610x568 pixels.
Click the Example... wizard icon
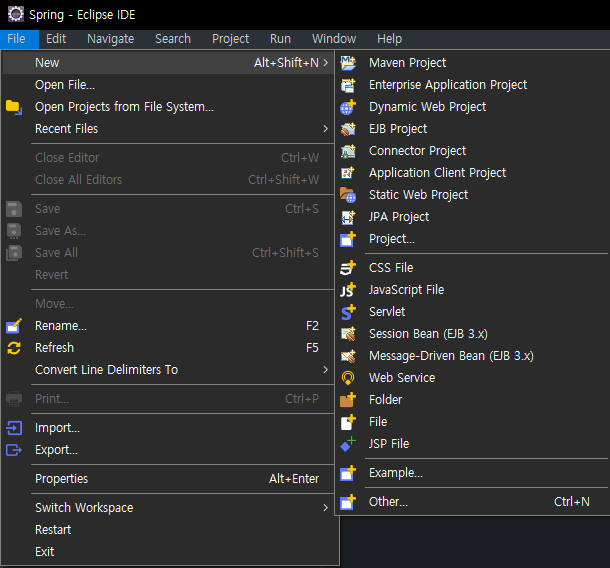[348, 473]
